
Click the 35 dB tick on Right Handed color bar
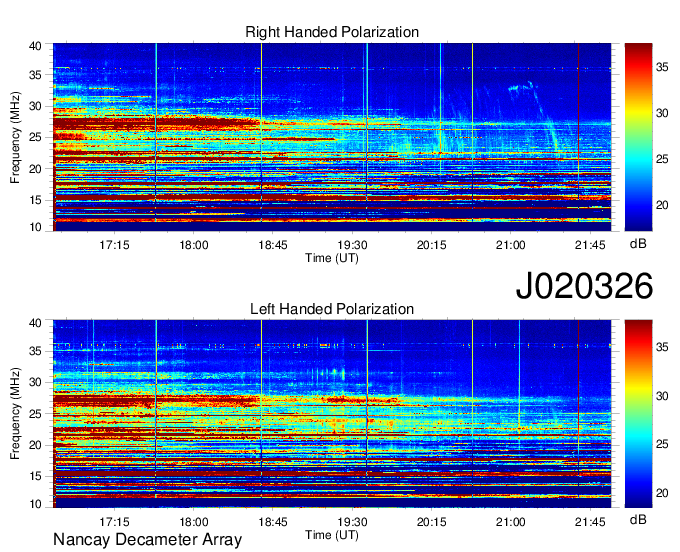pyautogui.click(x=662, y=67)
